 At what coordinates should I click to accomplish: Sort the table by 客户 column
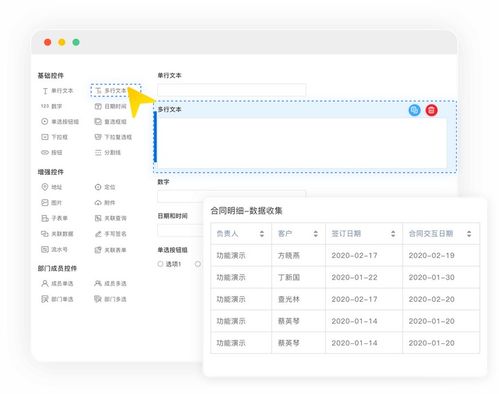316,234
